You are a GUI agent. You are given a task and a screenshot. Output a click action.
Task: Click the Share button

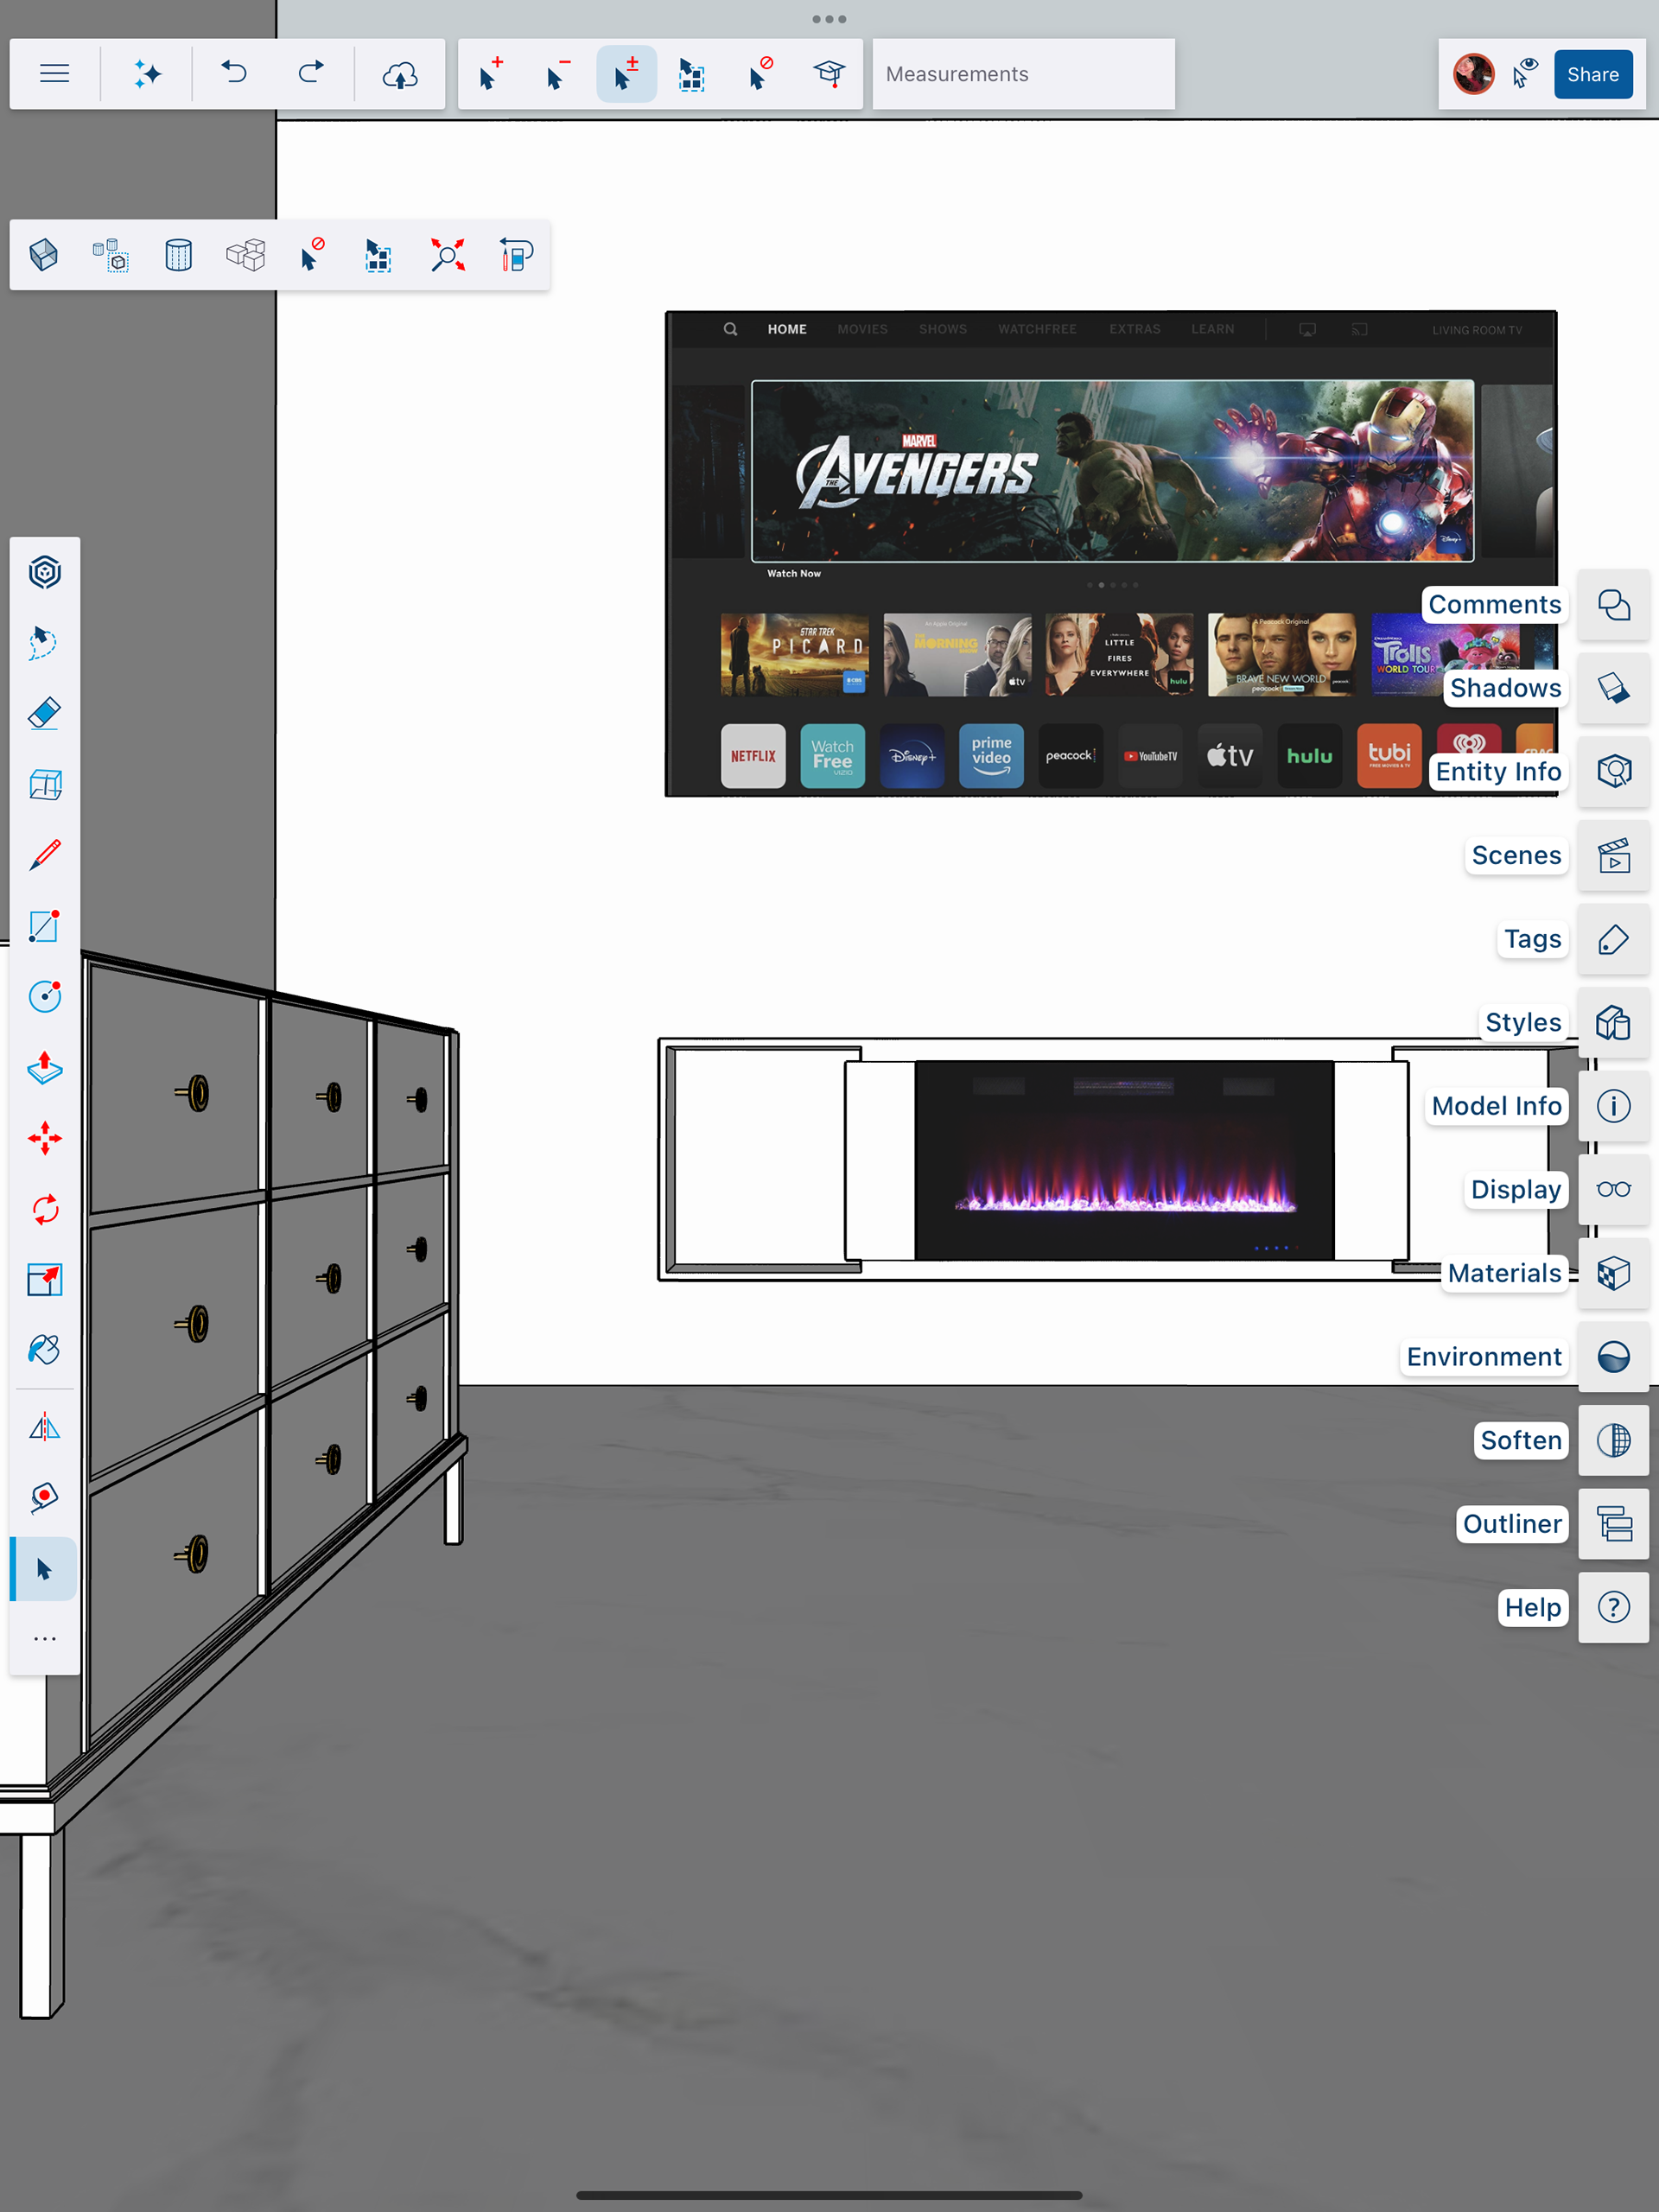click(x=1592, y=74)
